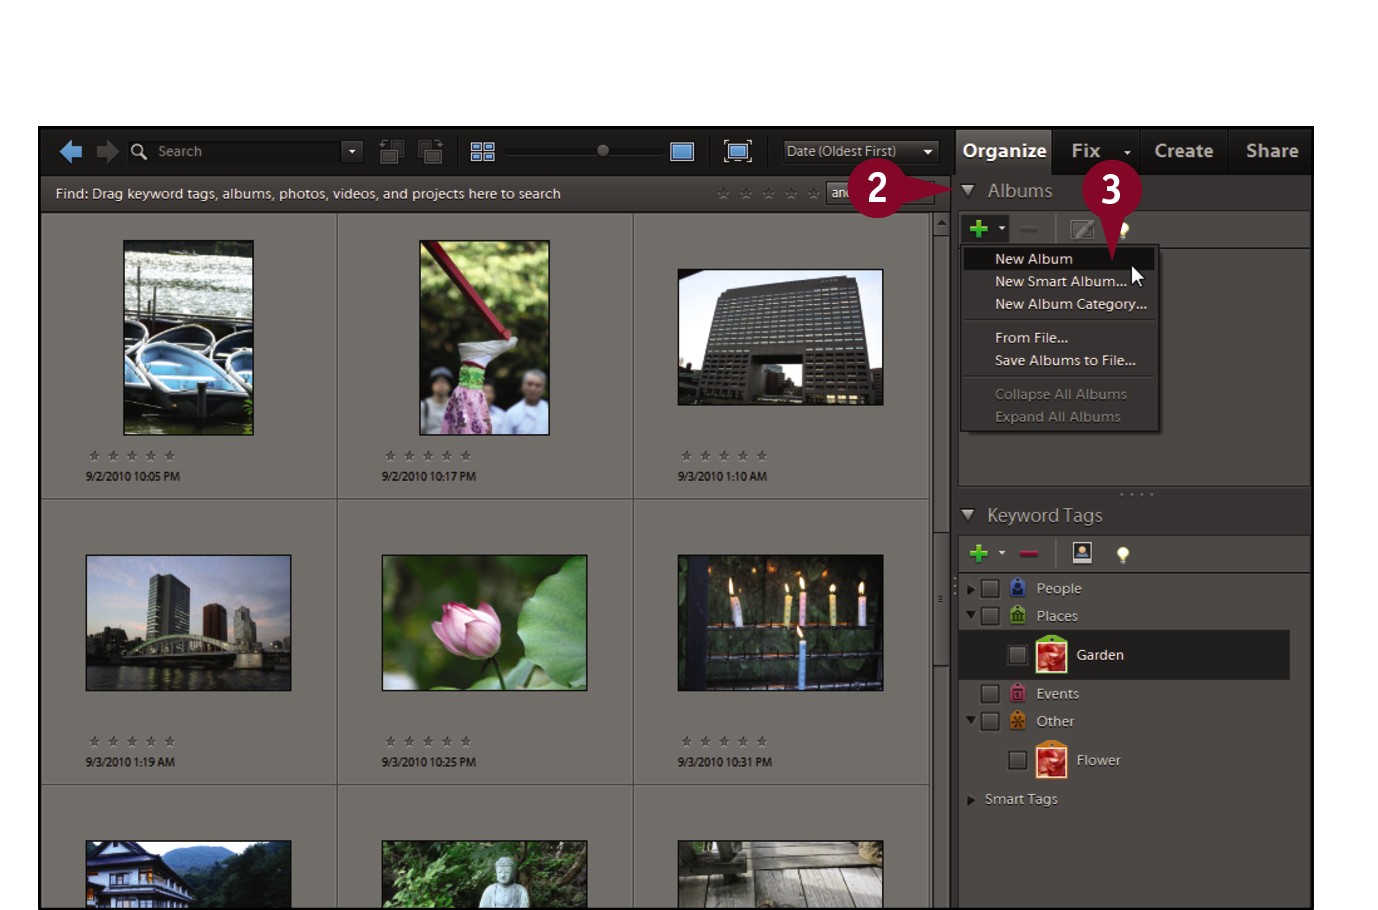The width and height of the screenshot is (1378, 910).
Task: Click the lightbulb tip icon in Albums
Action: (x=1124, y=230)
